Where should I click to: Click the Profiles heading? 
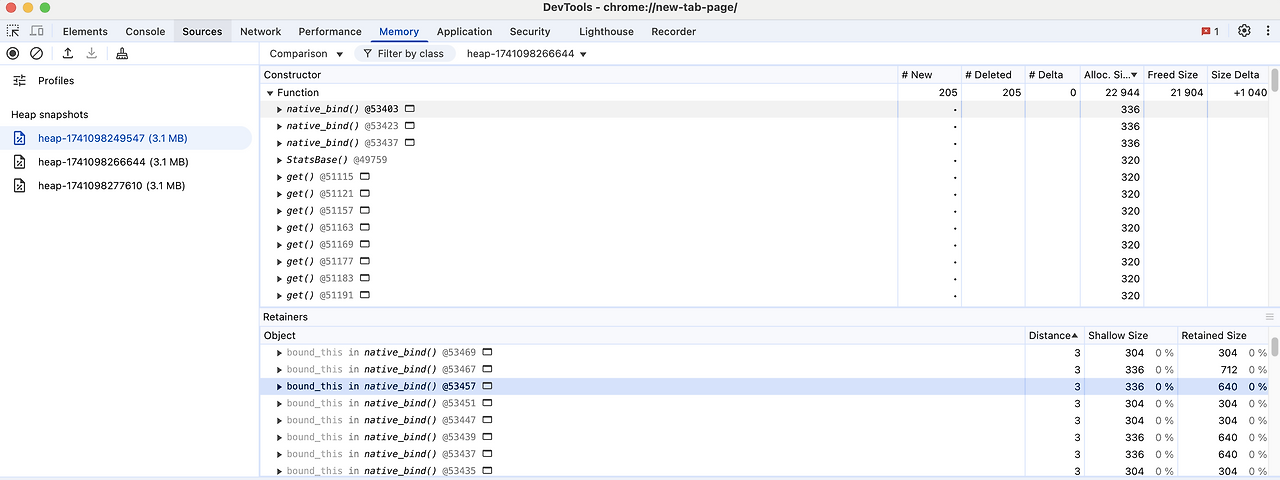pos(56,81)
